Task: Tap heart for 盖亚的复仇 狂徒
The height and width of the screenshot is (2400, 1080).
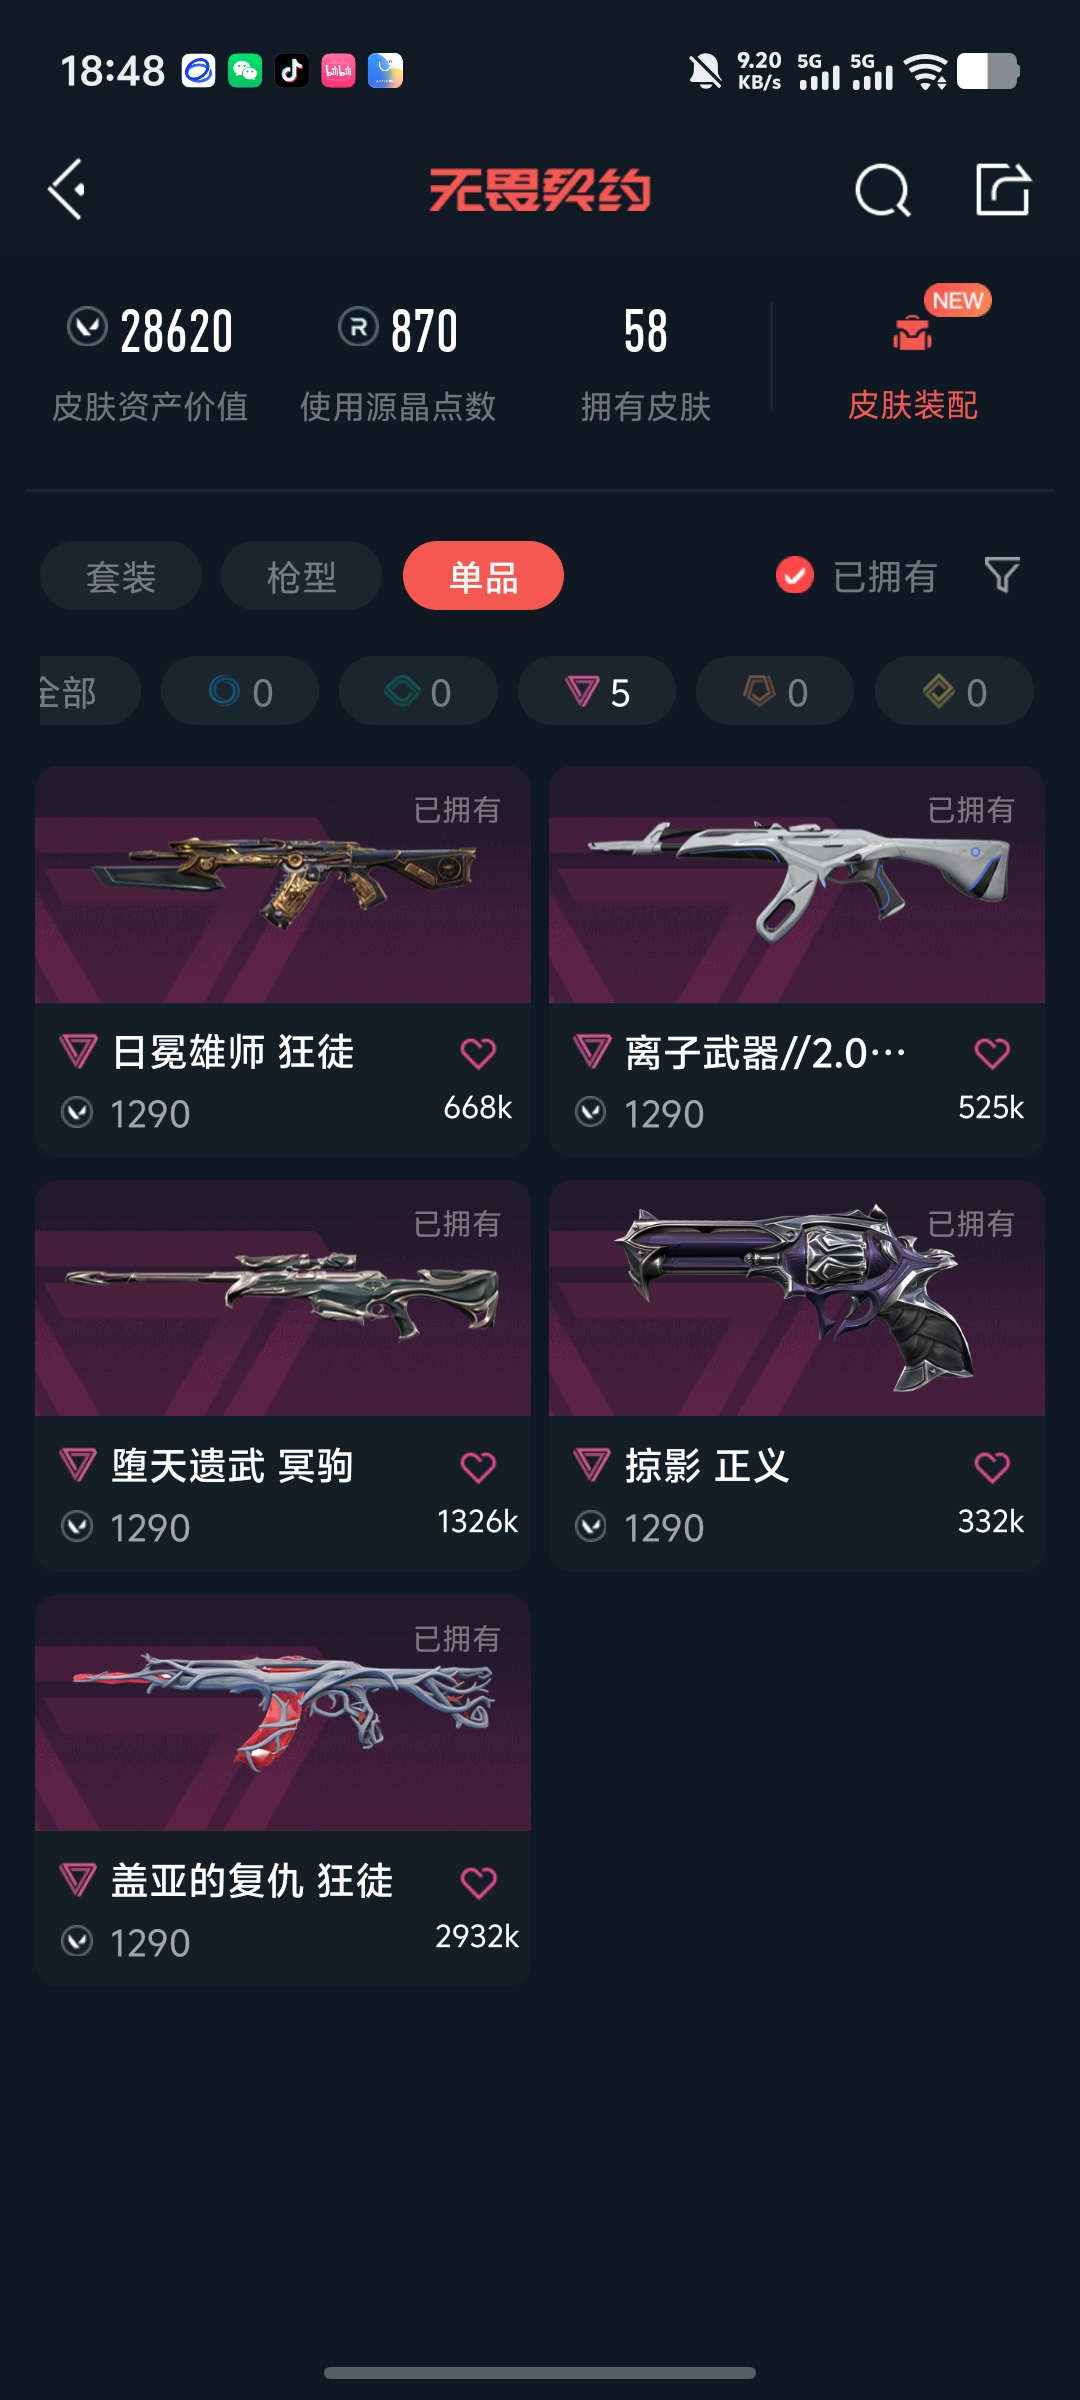Action: tap(478, 1882)
